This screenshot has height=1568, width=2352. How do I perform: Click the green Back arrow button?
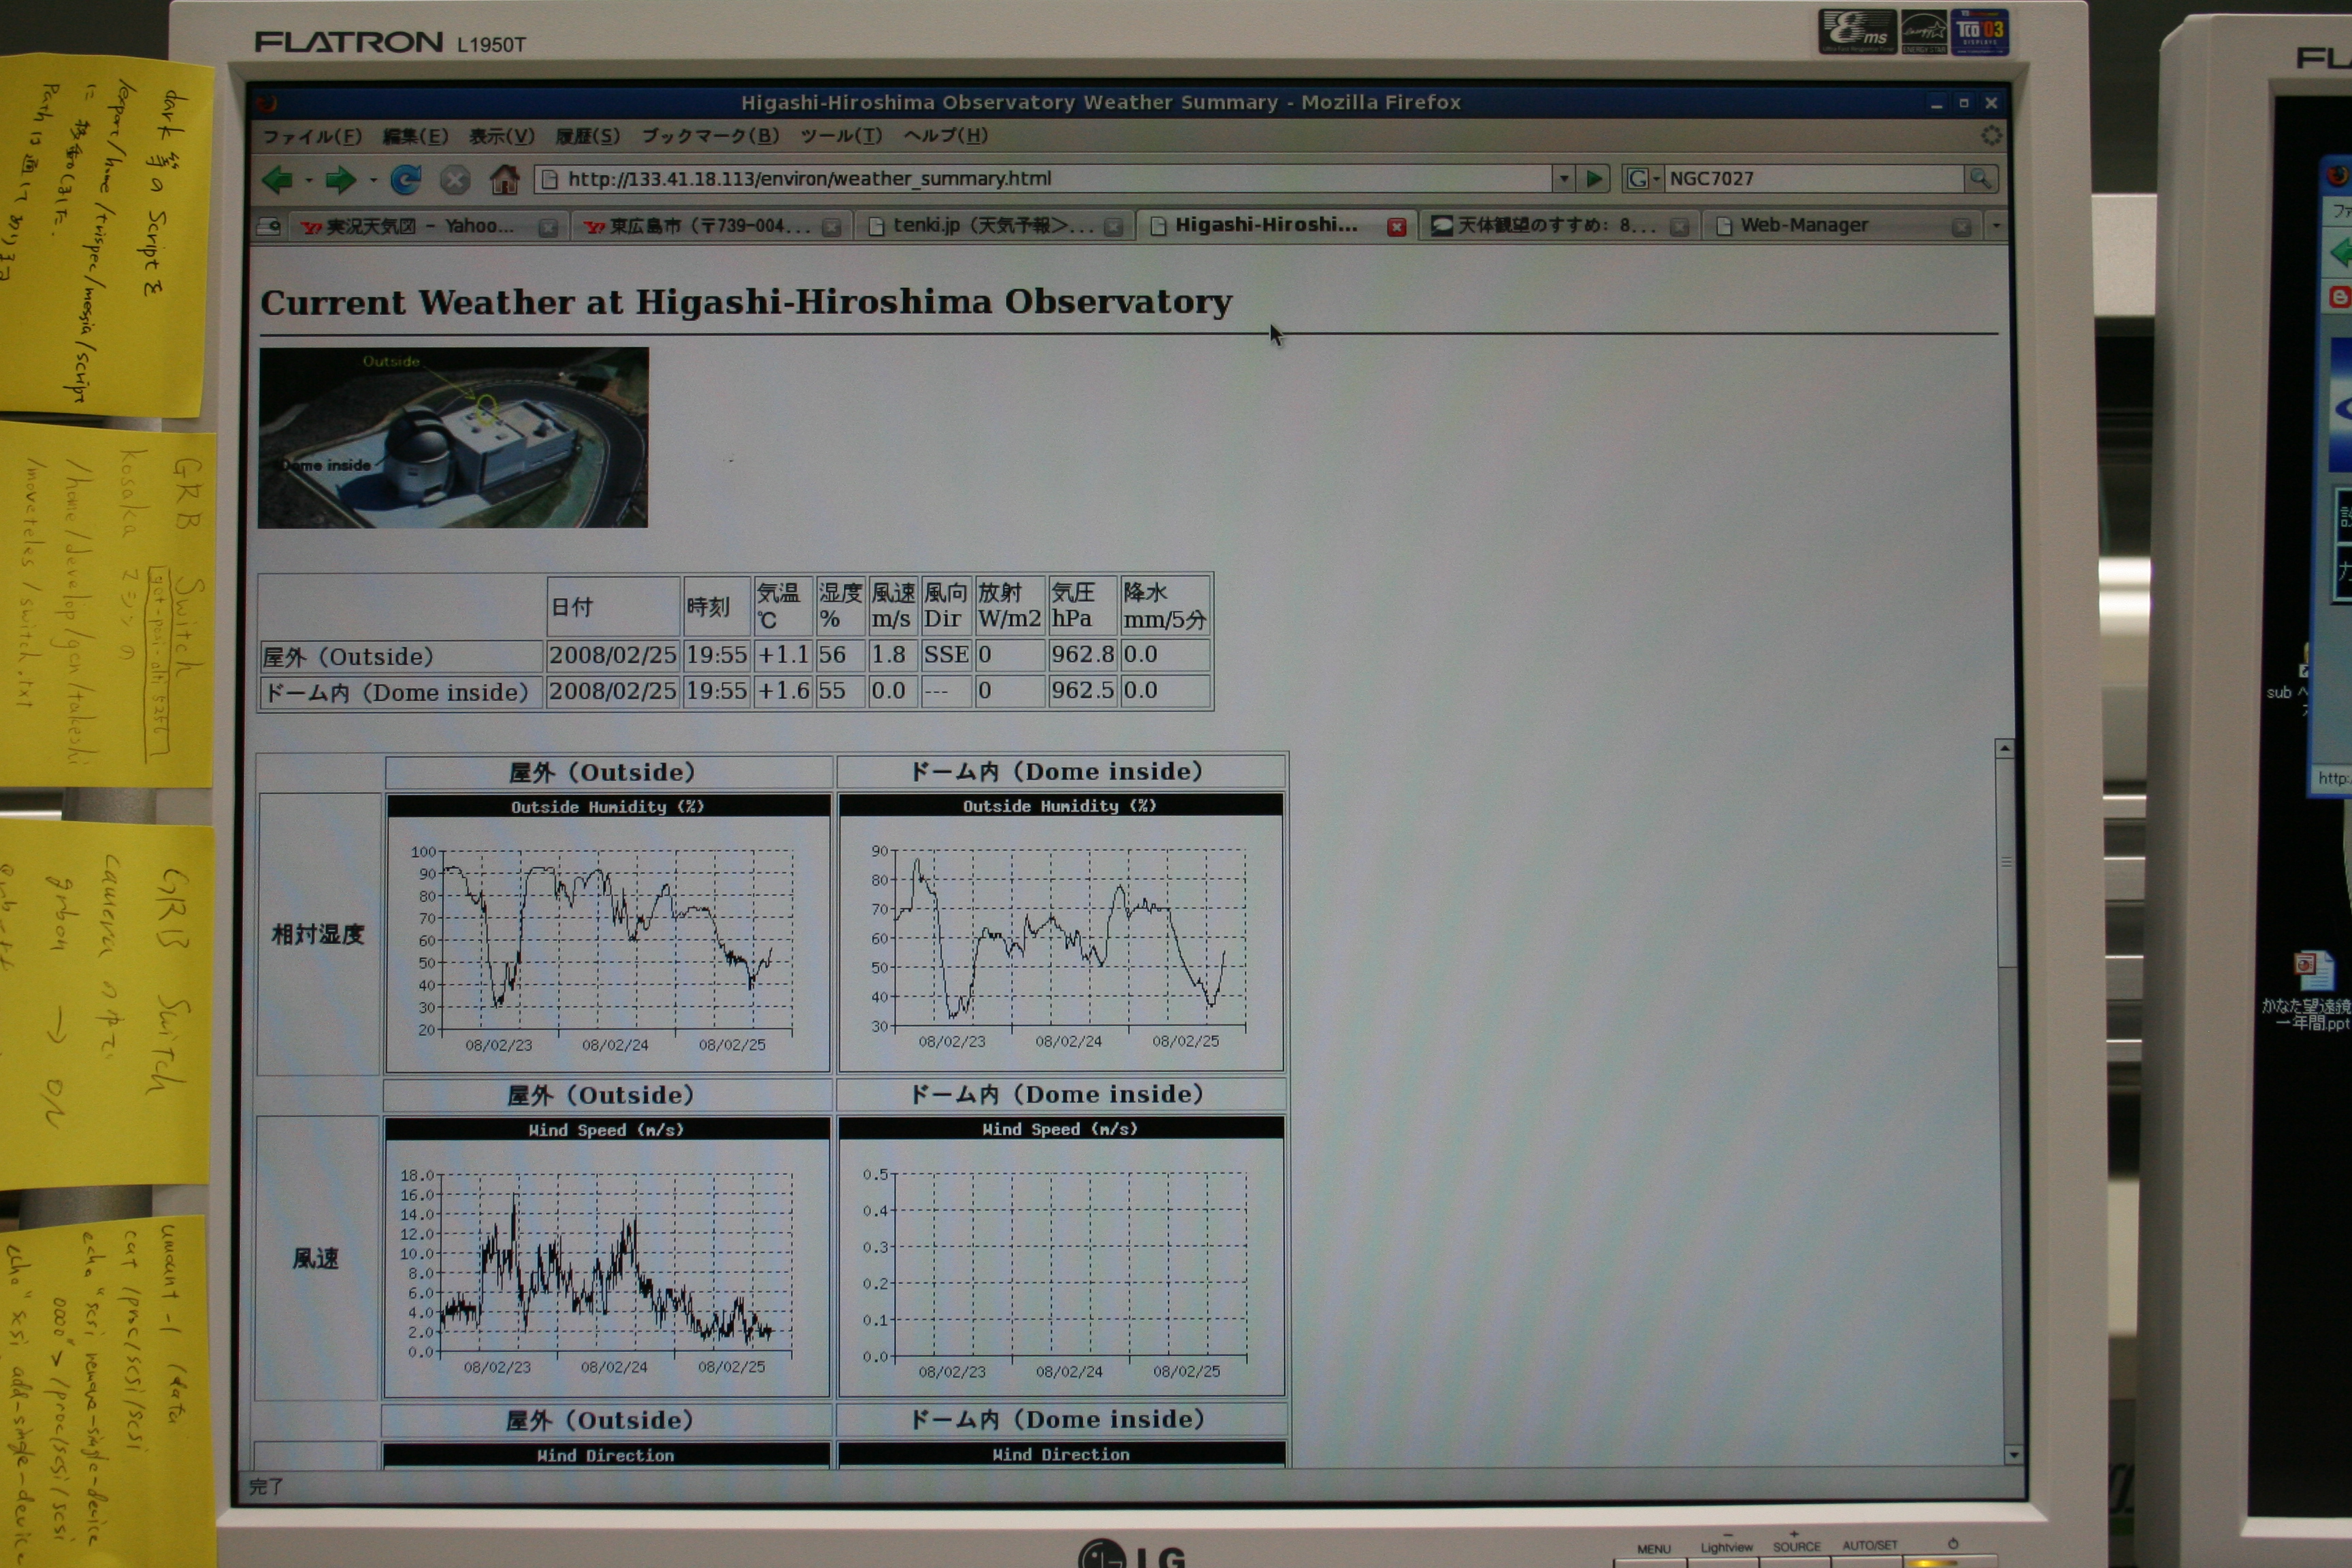pyautogui.click(x=277, y=180)
